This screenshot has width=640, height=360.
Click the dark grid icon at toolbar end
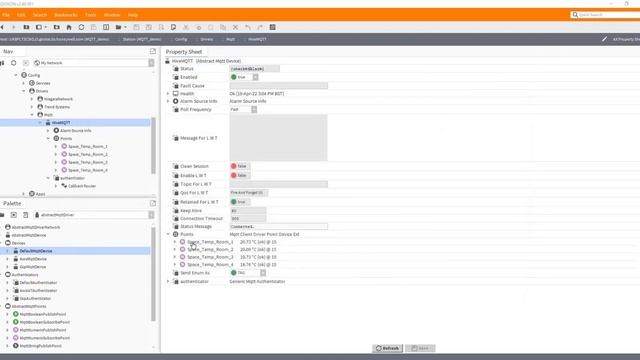(x=272, y=27)
